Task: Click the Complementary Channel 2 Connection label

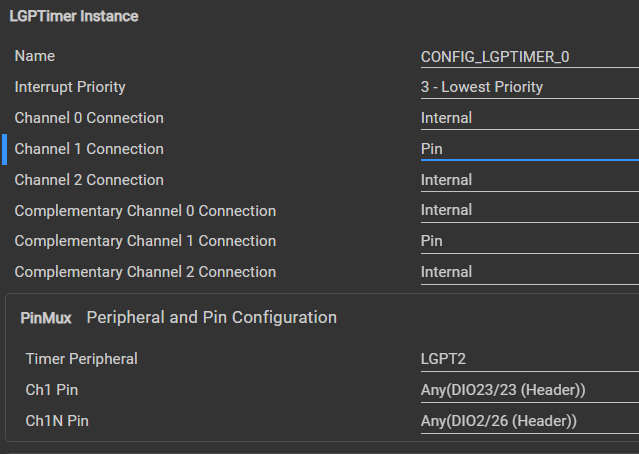Action: click(145, 272)
